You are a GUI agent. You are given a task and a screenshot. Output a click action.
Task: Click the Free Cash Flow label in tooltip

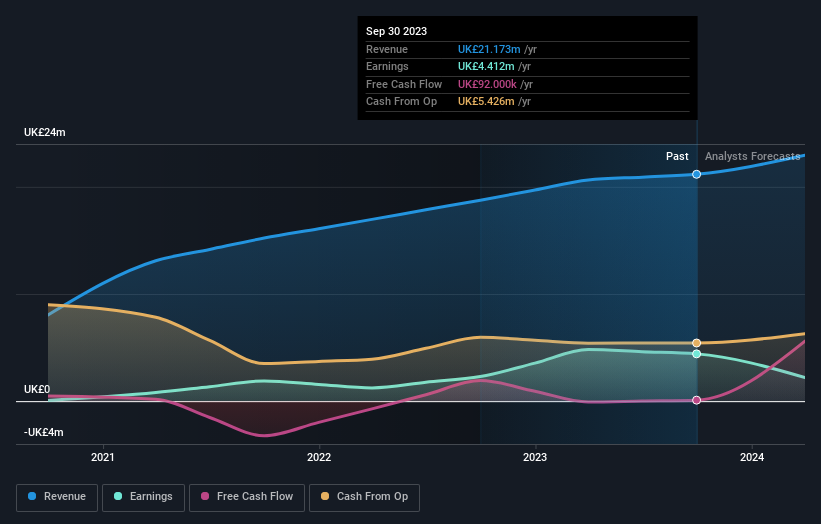coord(404,84)
